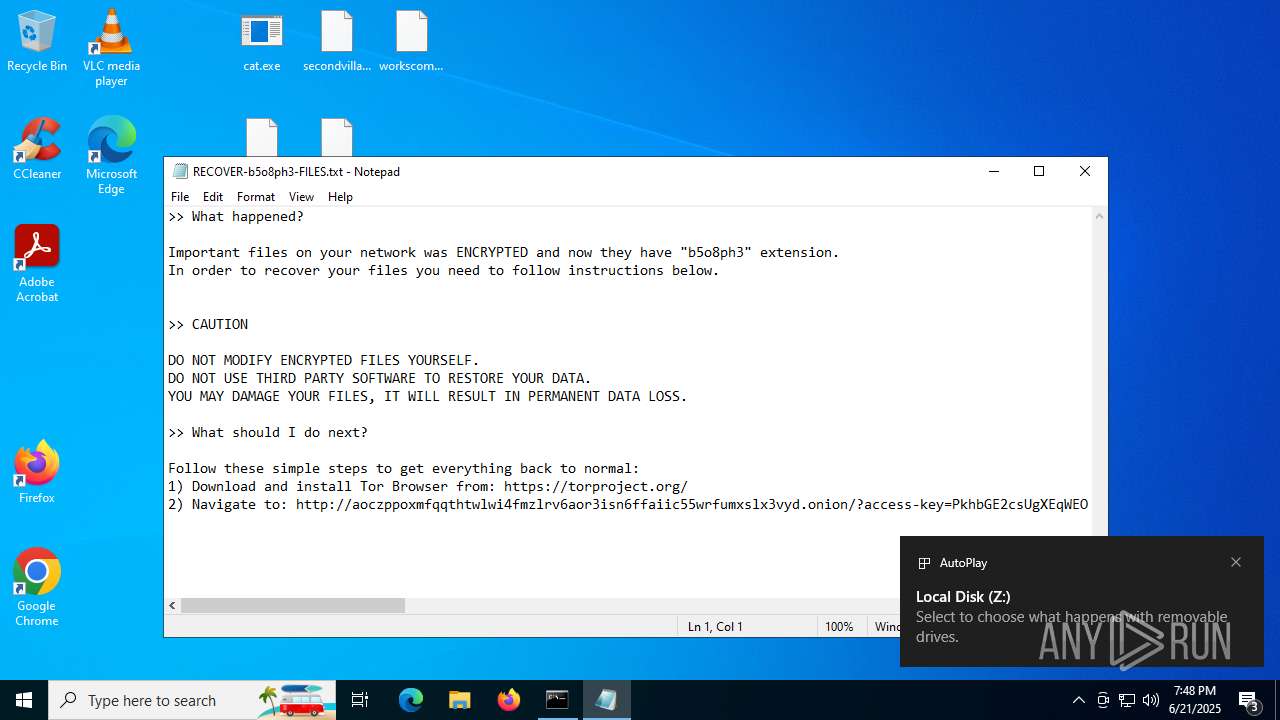Image resolution: width=1280 pixels, height=720 pixels.
Task: Click the Windows Start button
Action: coord(24,700)
